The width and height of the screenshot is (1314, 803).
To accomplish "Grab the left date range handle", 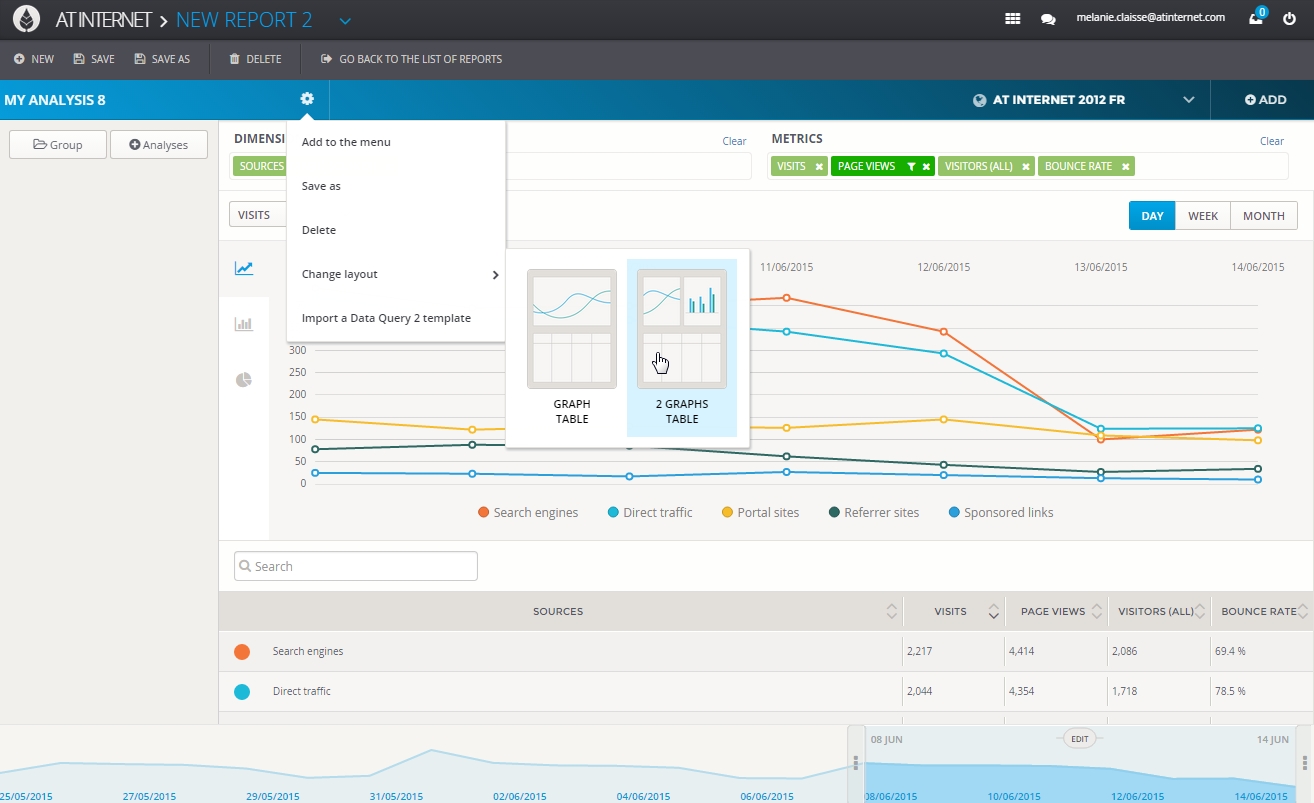I will 856,763.
